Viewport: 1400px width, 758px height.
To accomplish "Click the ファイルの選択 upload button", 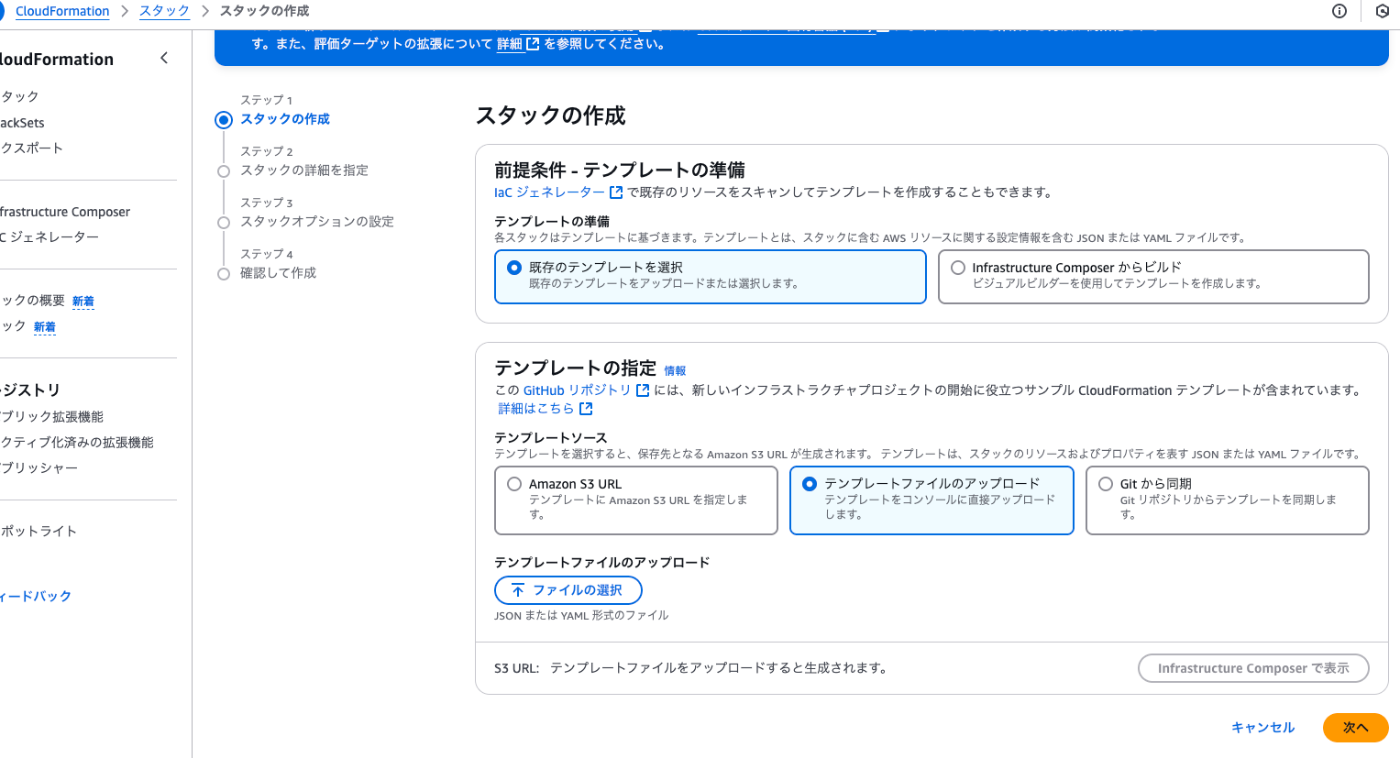I will pyautogui.click(x=568, y=590).
